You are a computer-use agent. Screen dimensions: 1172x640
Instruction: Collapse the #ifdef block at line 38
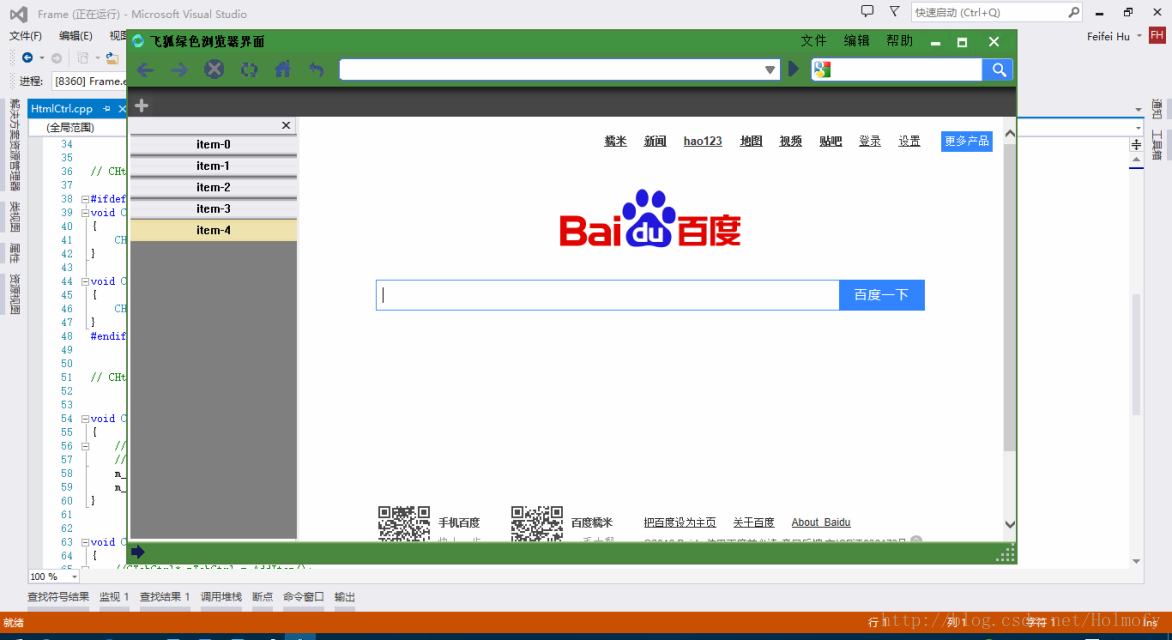pyautogui.click(x=84, y=199)
